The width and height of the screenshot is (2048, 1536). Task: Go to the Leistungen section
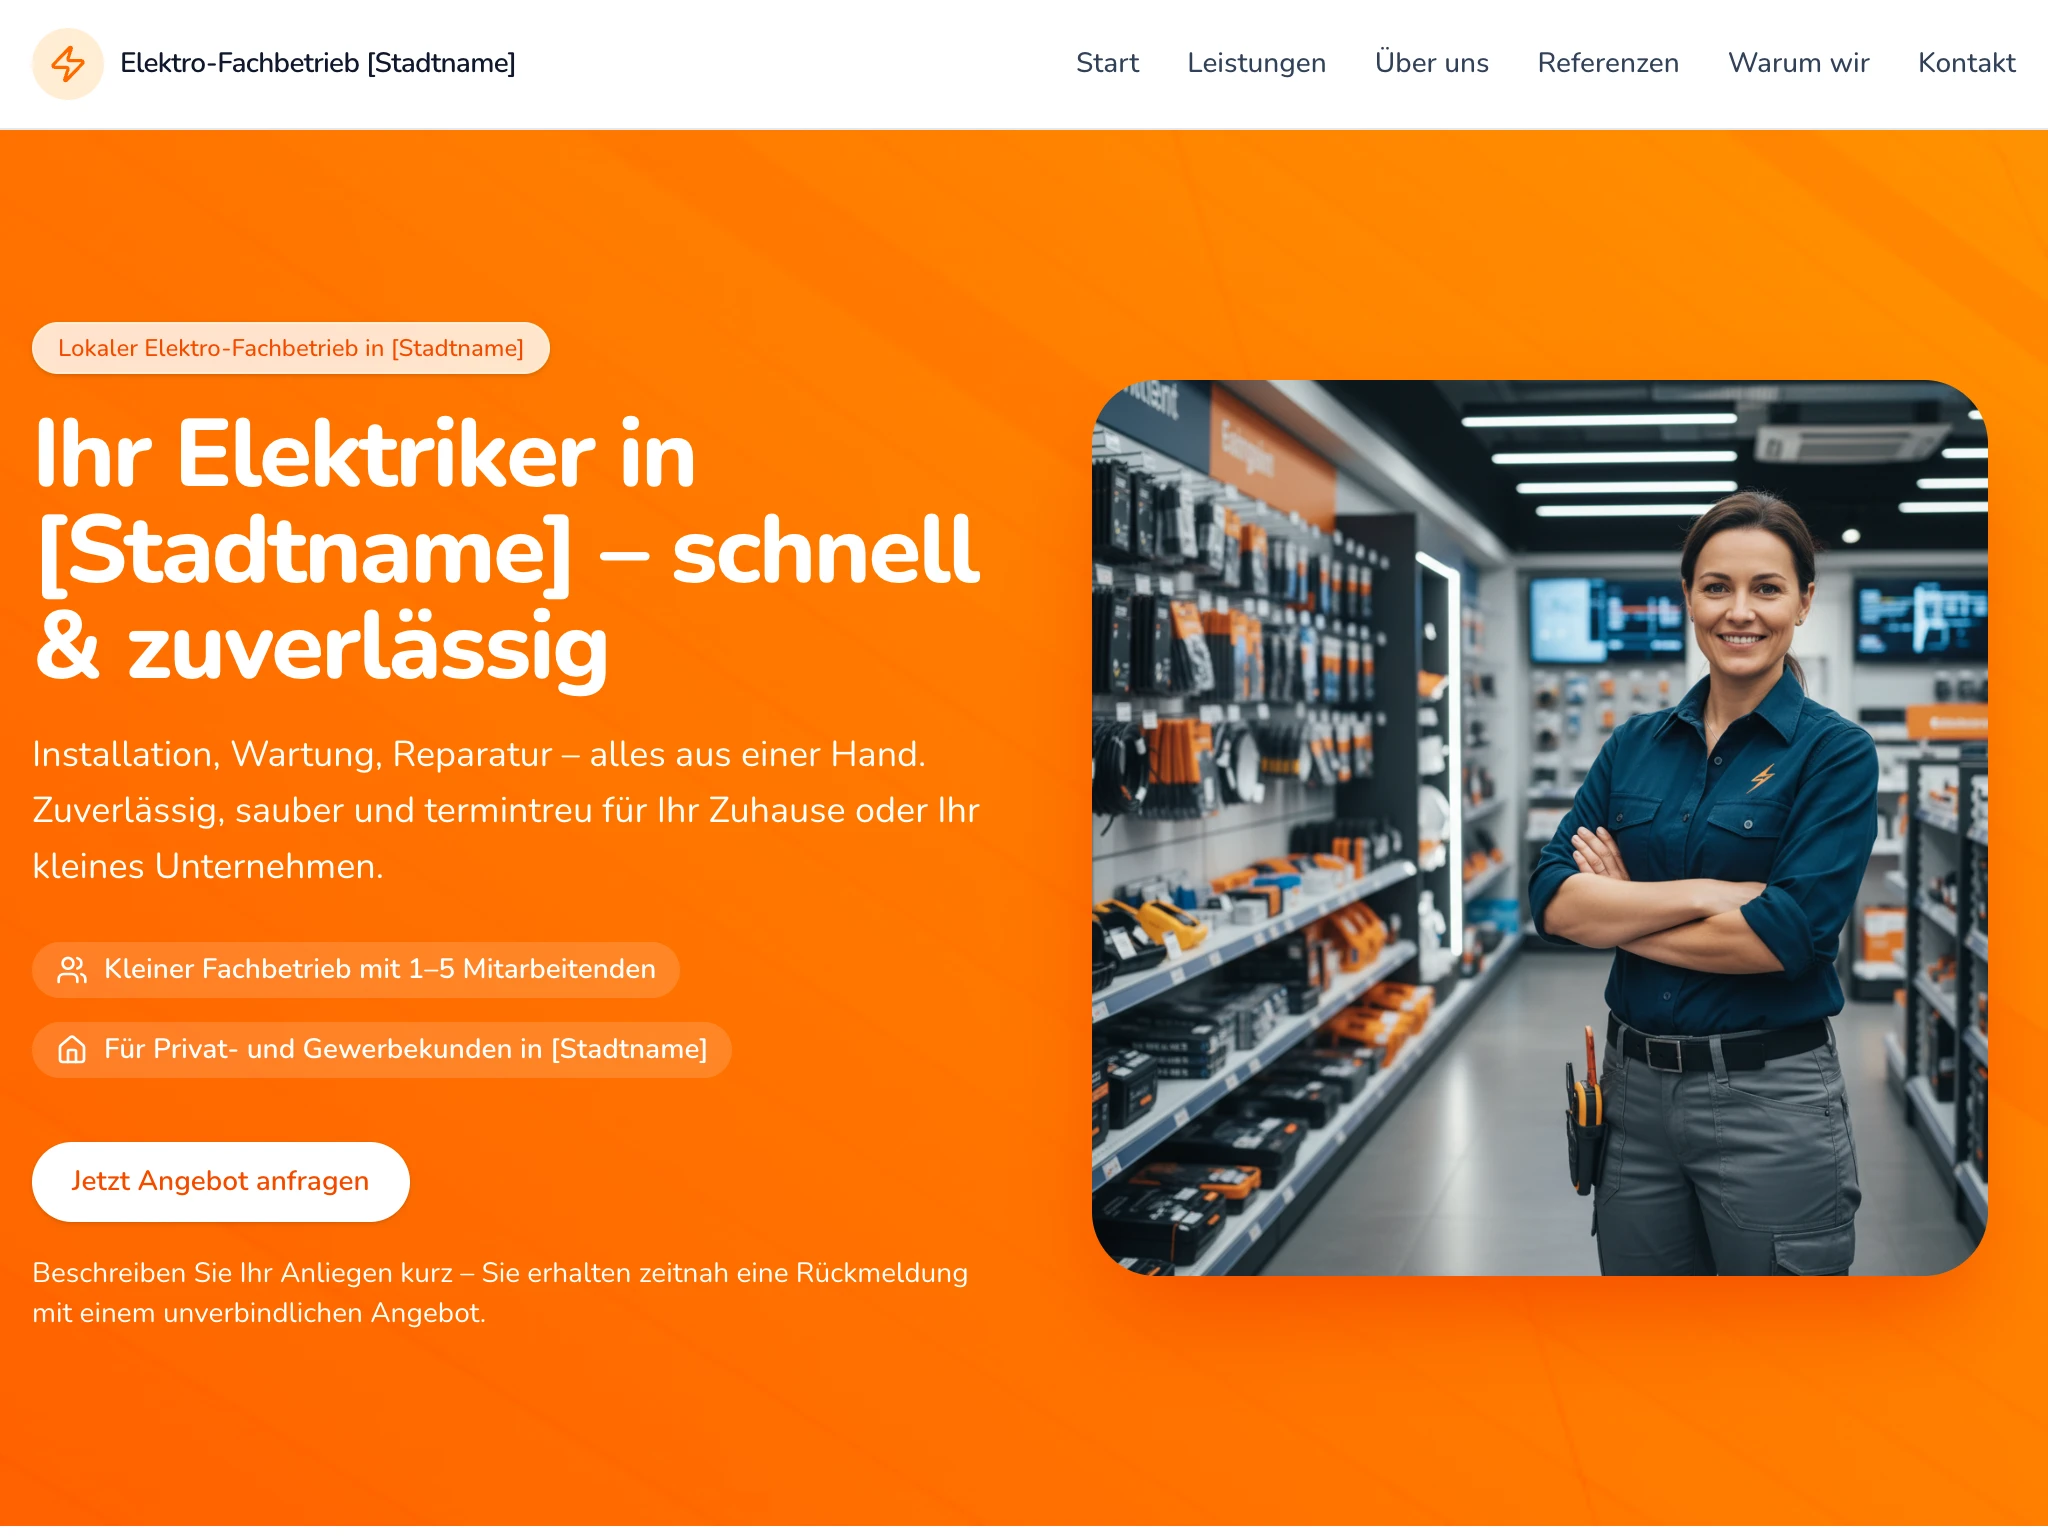(1256, 63)
